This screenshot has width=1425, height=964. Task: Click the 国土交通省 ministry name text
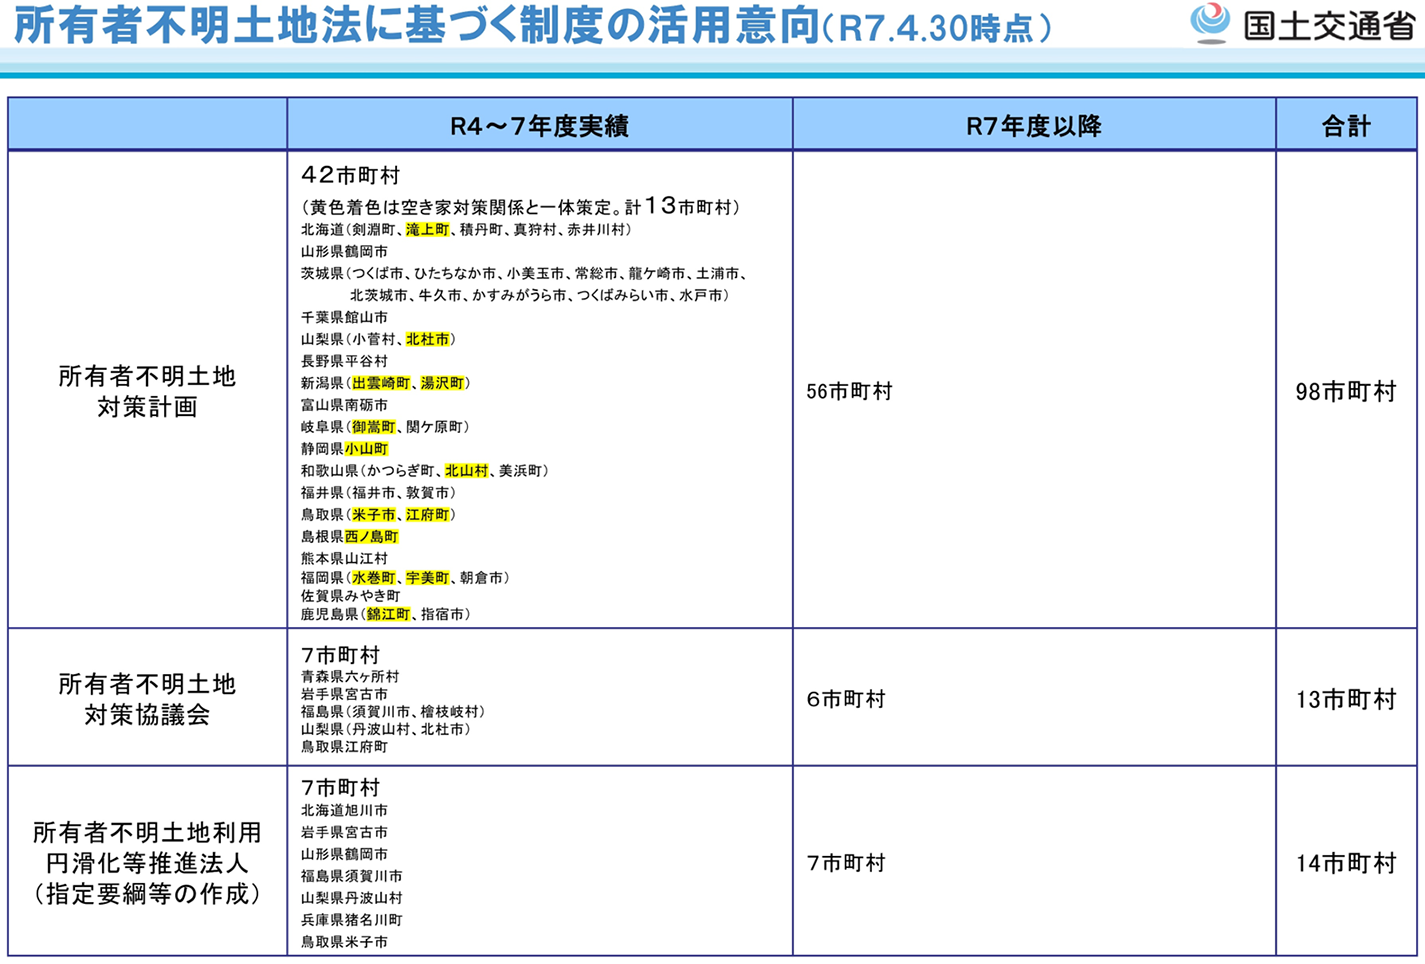click(x=1328, y=25)
